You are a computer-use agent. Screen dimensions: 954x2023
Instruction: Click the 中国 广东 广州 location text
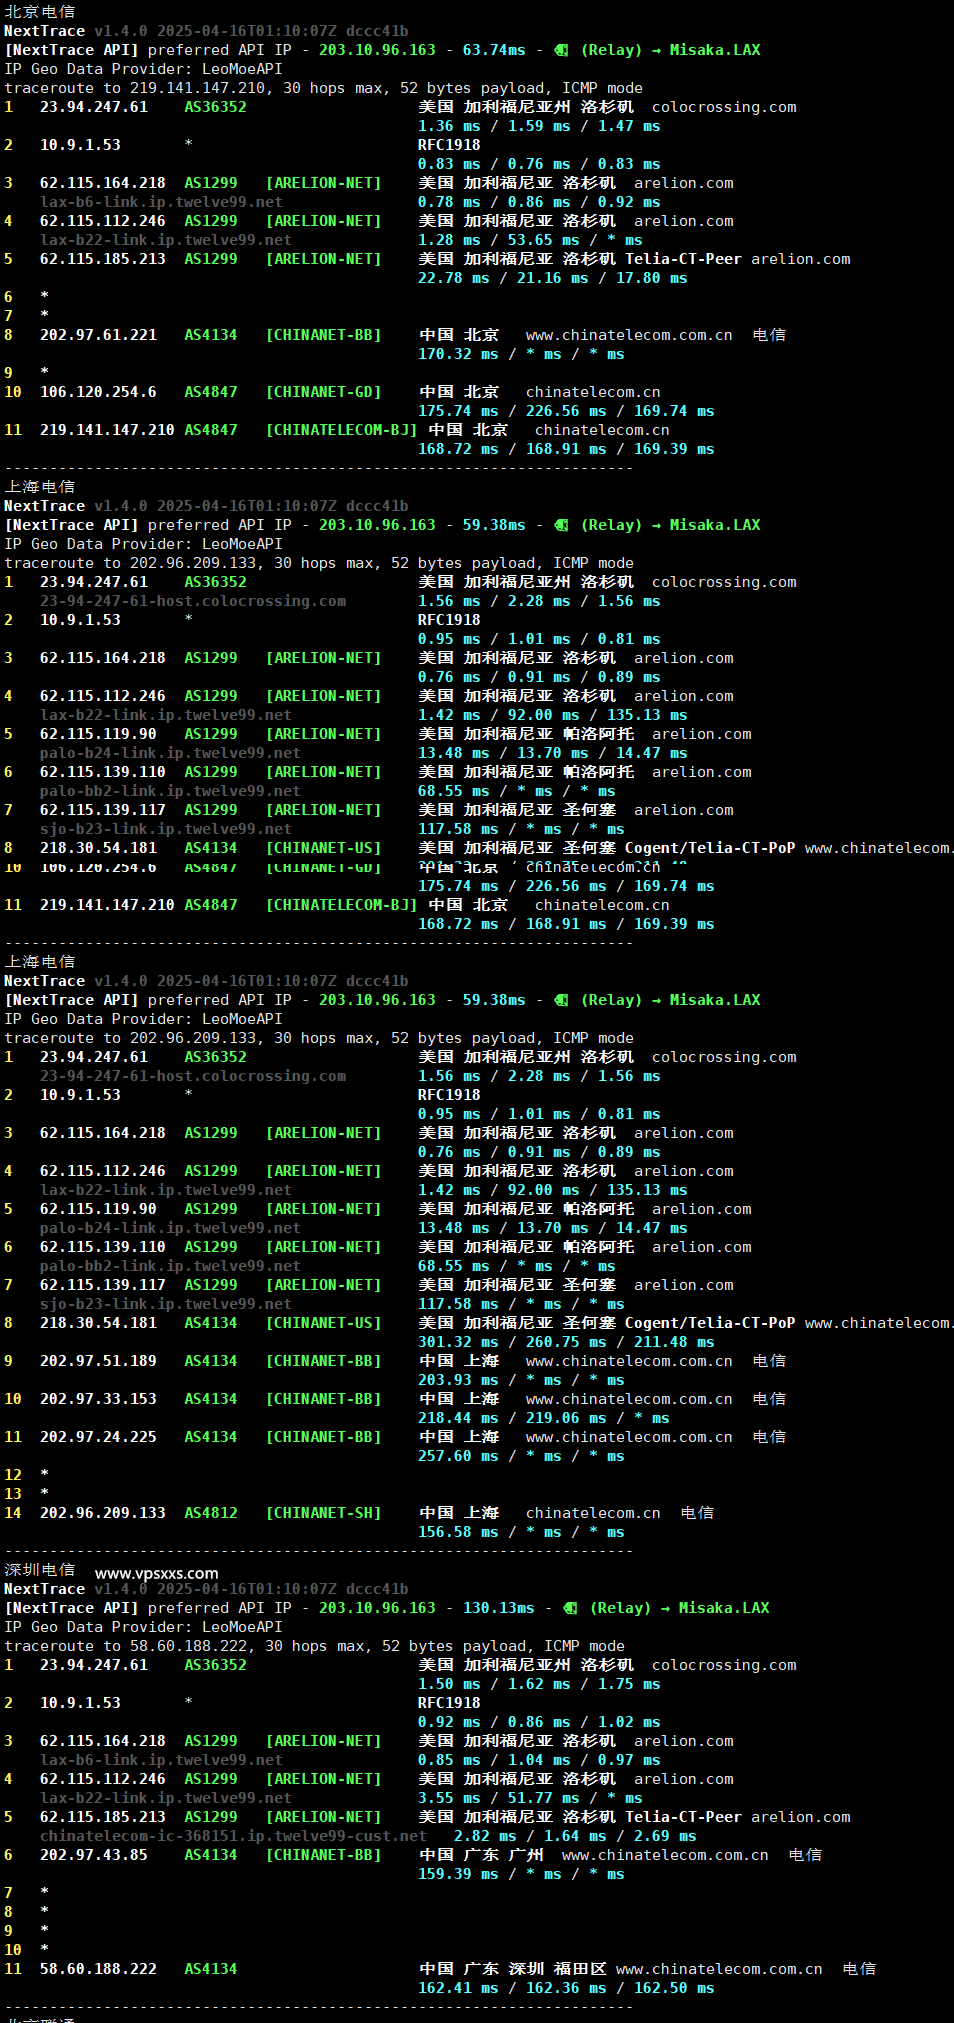(481, 1855)
